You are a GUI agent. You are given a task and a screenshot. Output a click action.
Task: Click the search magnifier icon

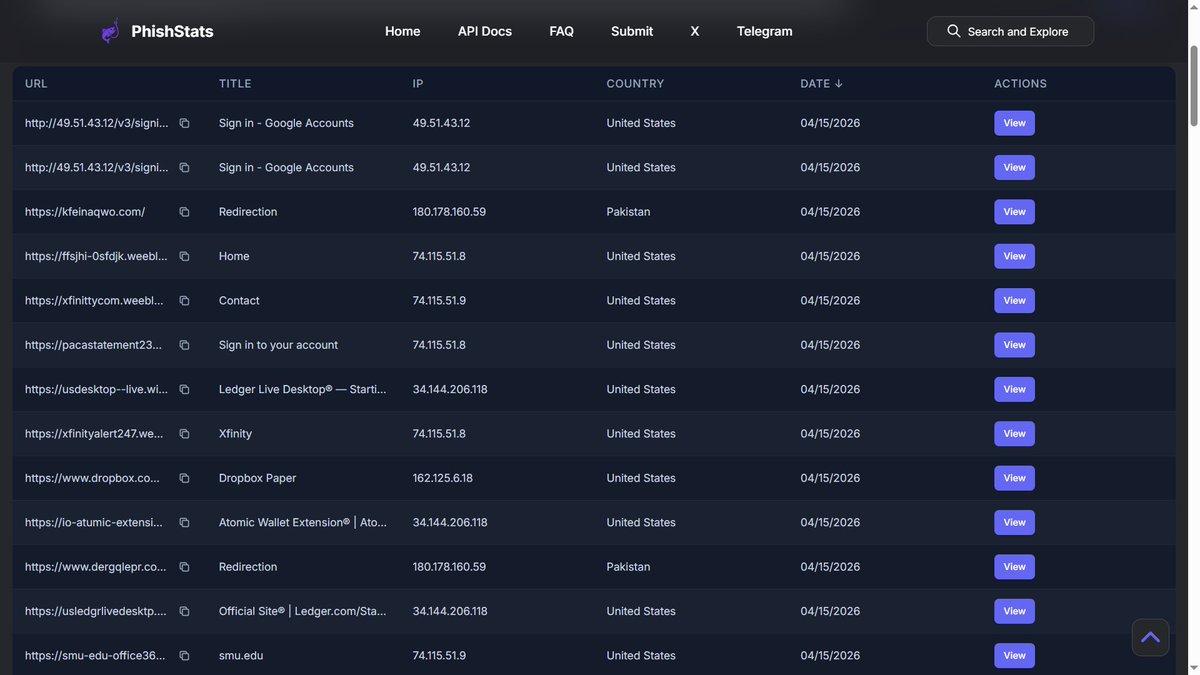click(954, 31)
